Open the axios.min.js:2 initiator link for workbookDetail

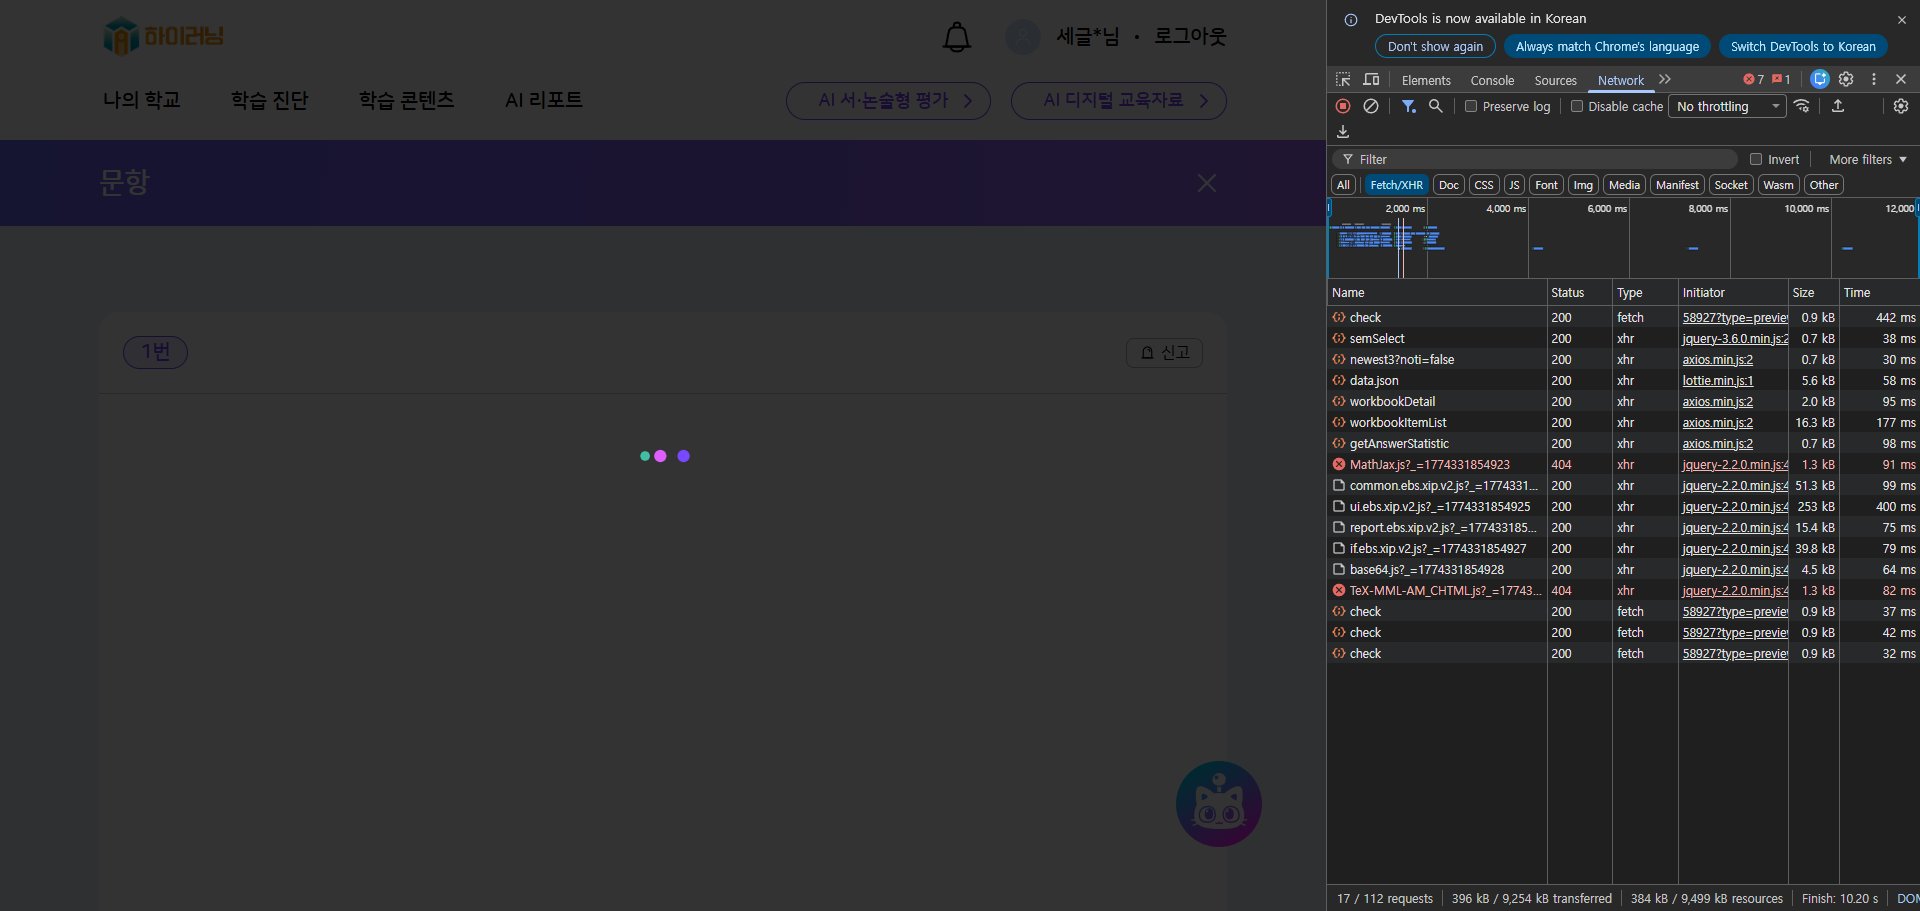[1717, 402]
